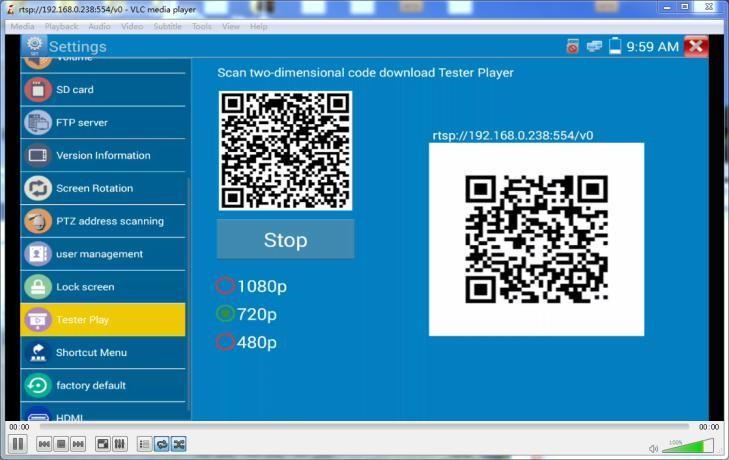Click the rtsp stream QR code
Screen dimensions: 729x460
537,240
